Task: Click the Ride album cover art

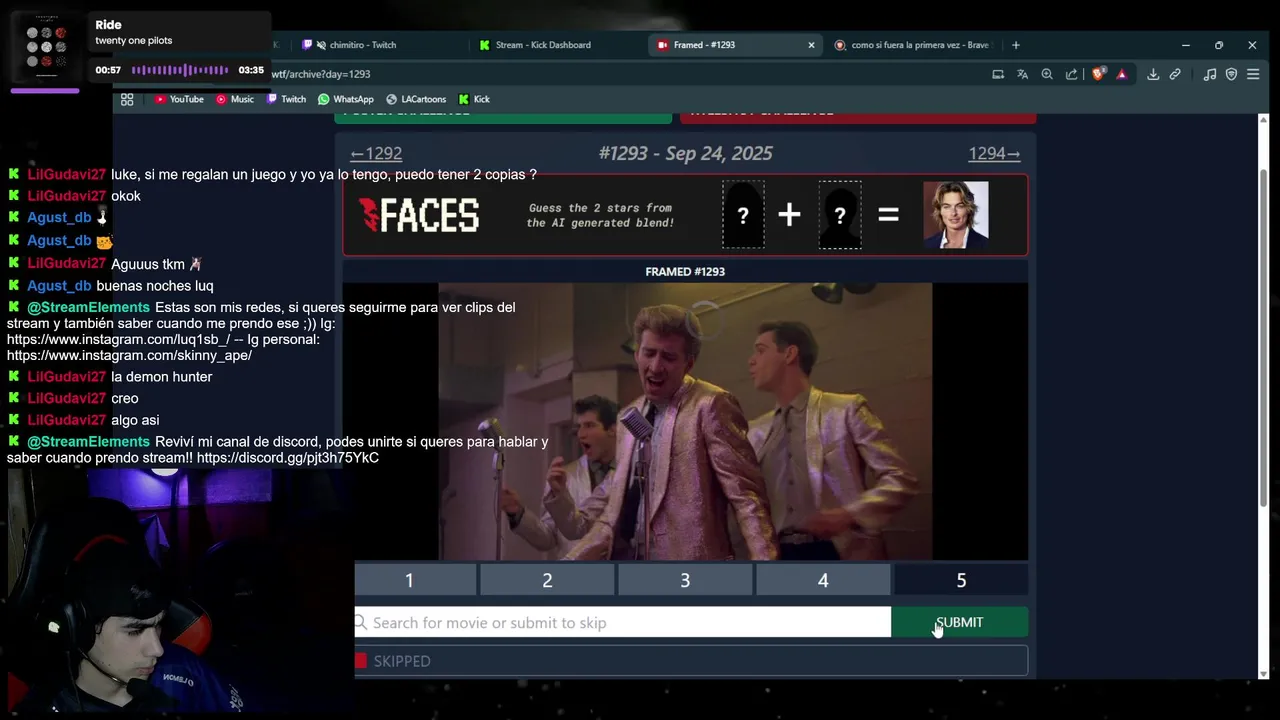Action: click(x=45, y=46)
